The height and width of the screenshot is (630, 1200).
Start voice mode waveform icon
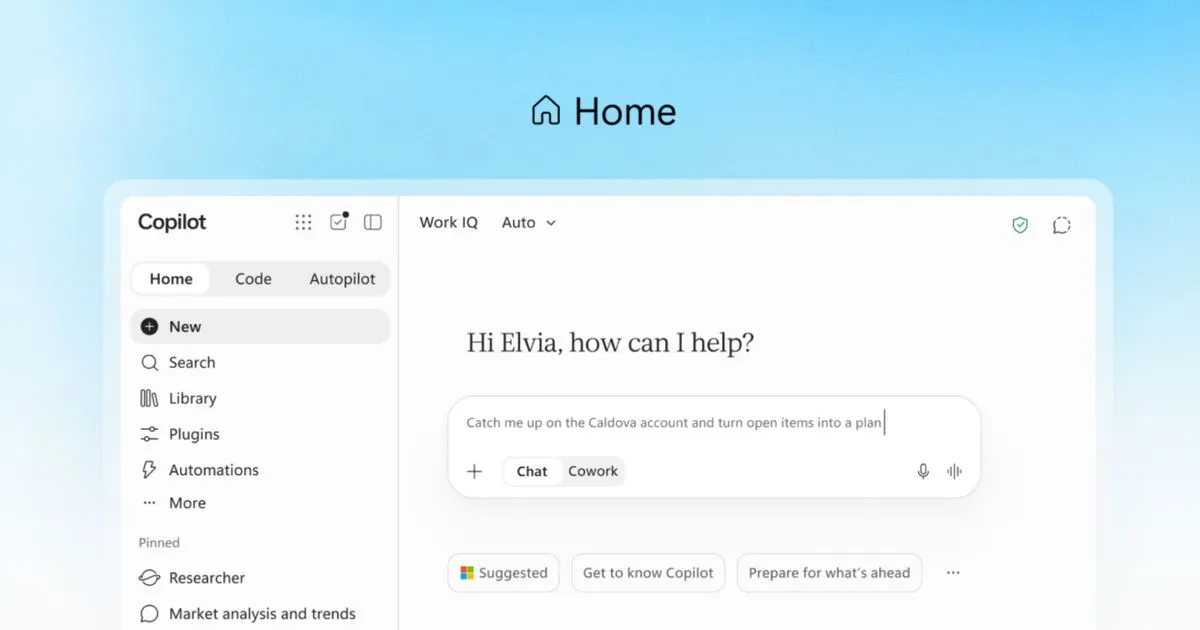(954, 471)
